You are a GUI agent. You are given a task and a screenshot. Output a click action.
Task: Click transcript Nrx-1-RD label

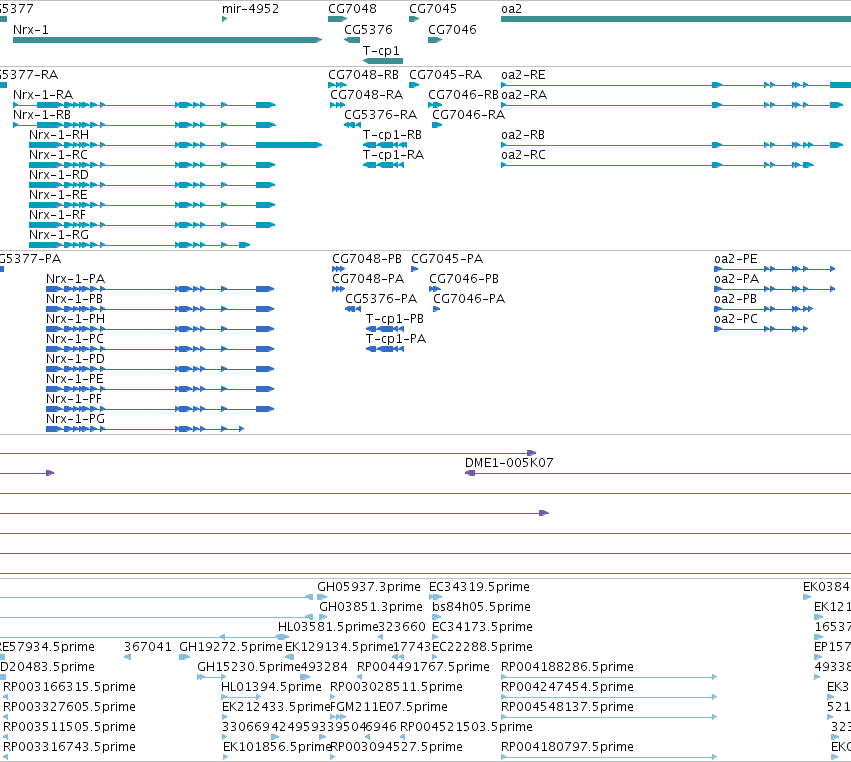59,175
